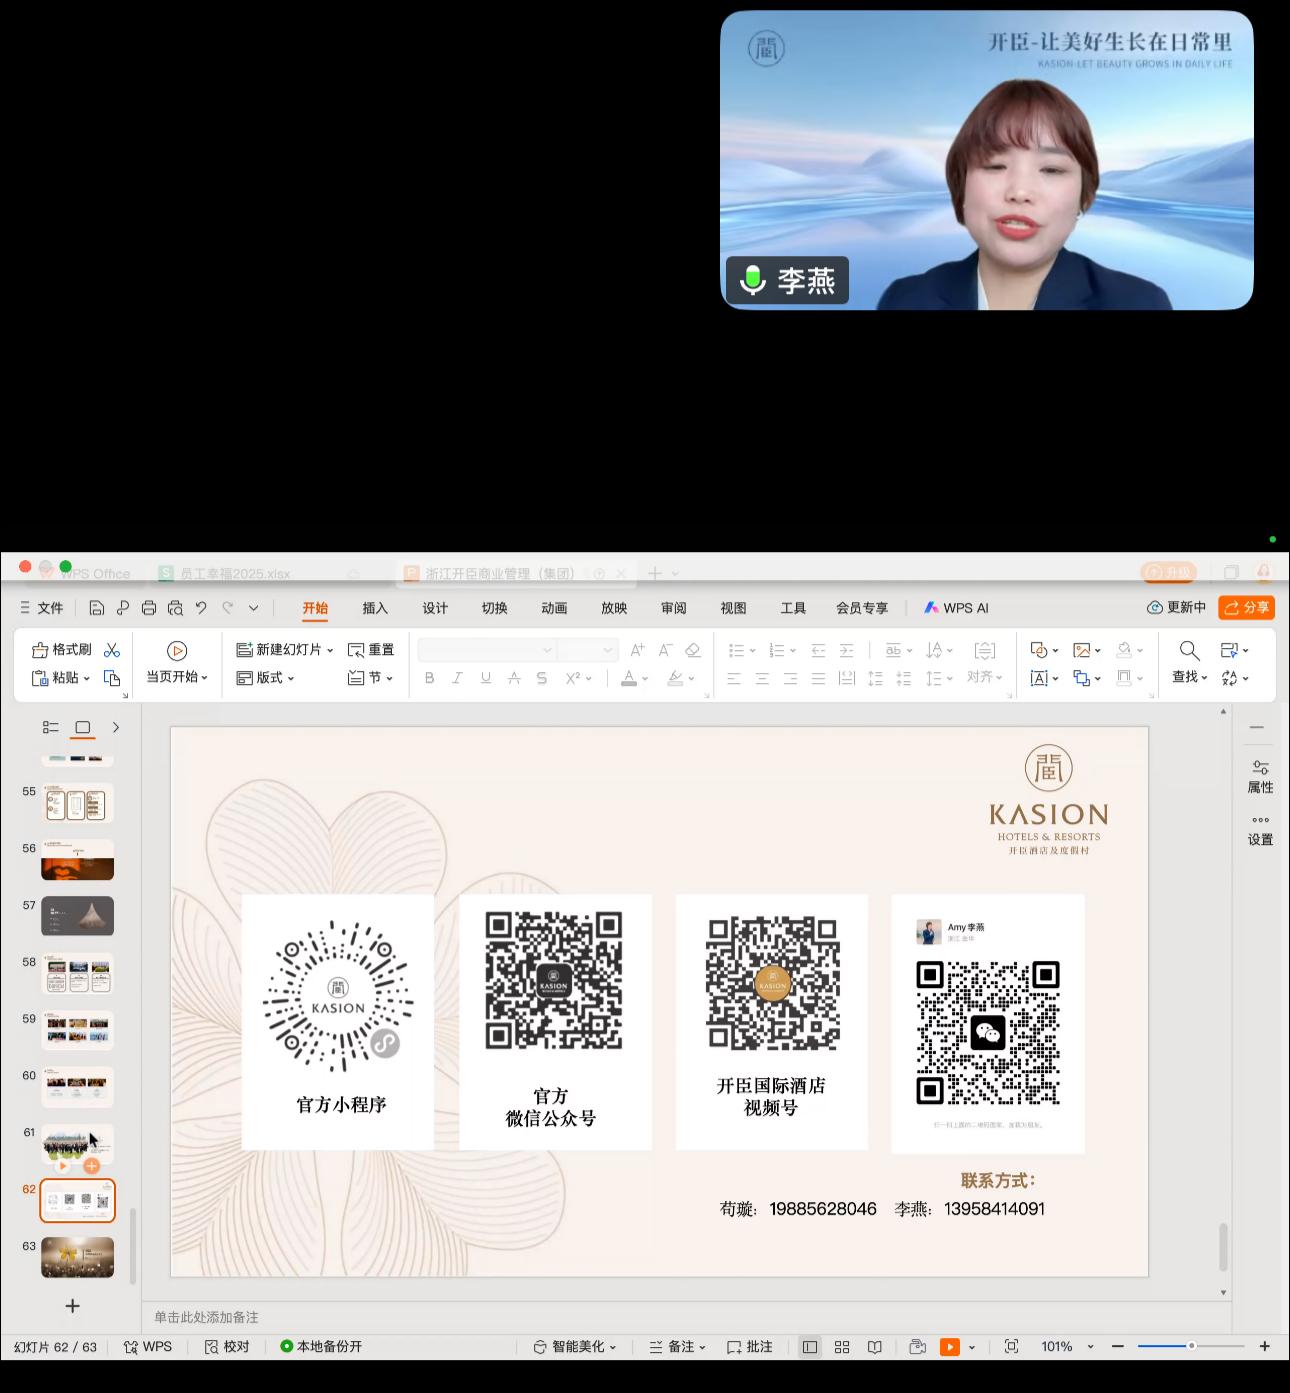This screenshot has width=1290, height=1393.
Task: Open the search (查找) magnifier icon
Action: point(1189,651)
